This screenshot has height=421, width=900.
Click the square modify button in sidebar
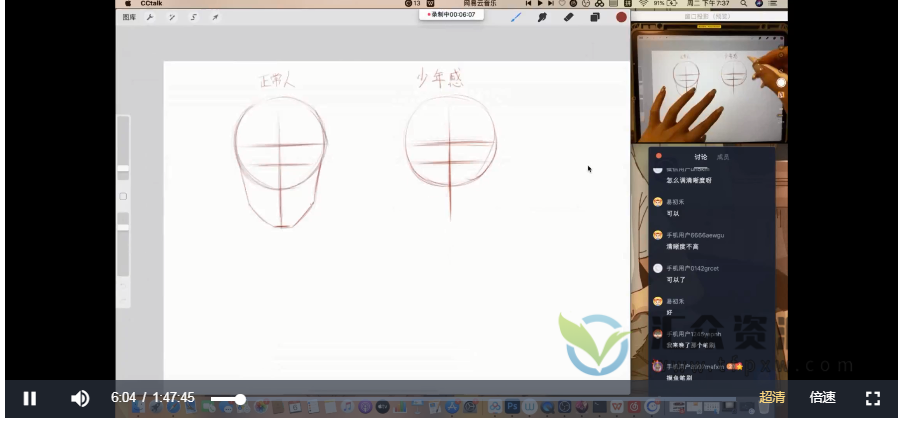tap(123, 196)
